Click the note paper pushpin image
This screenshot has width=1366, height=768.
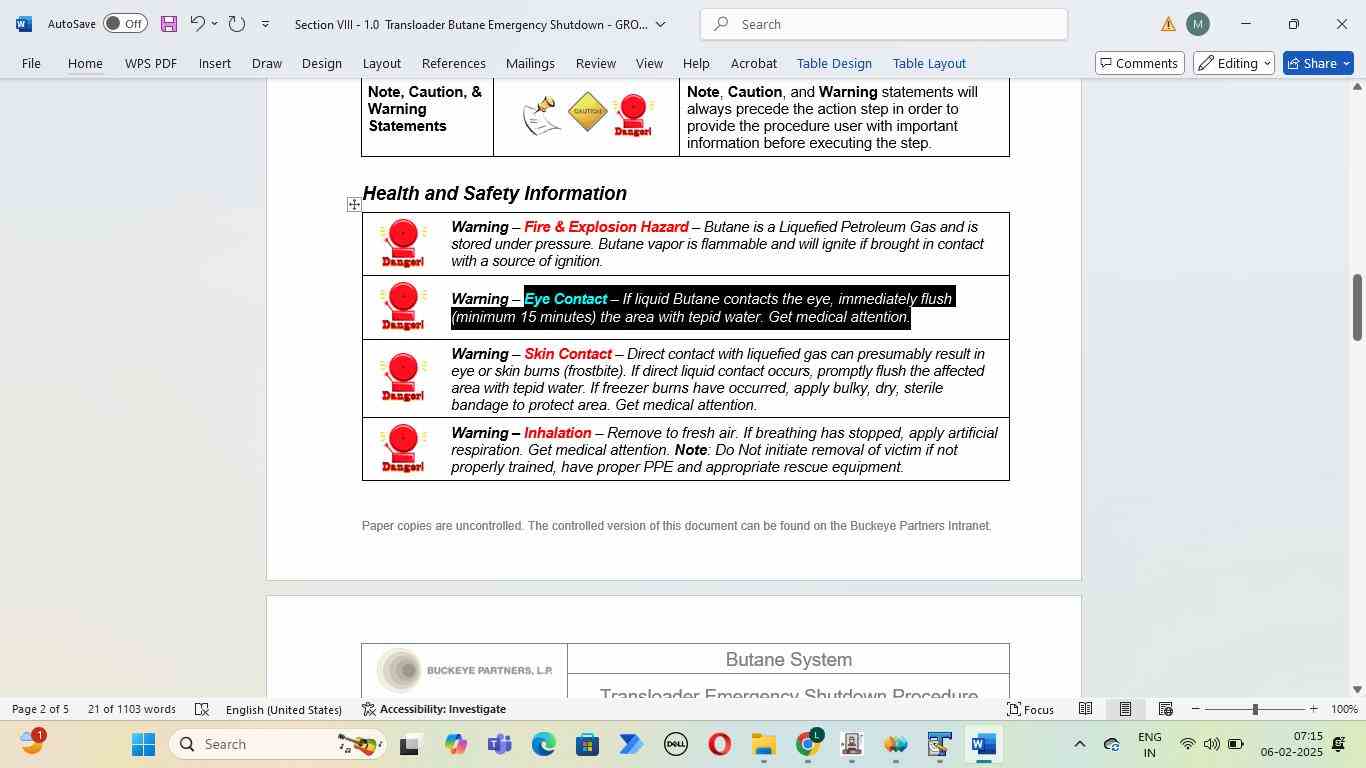(x=541, y=116)
